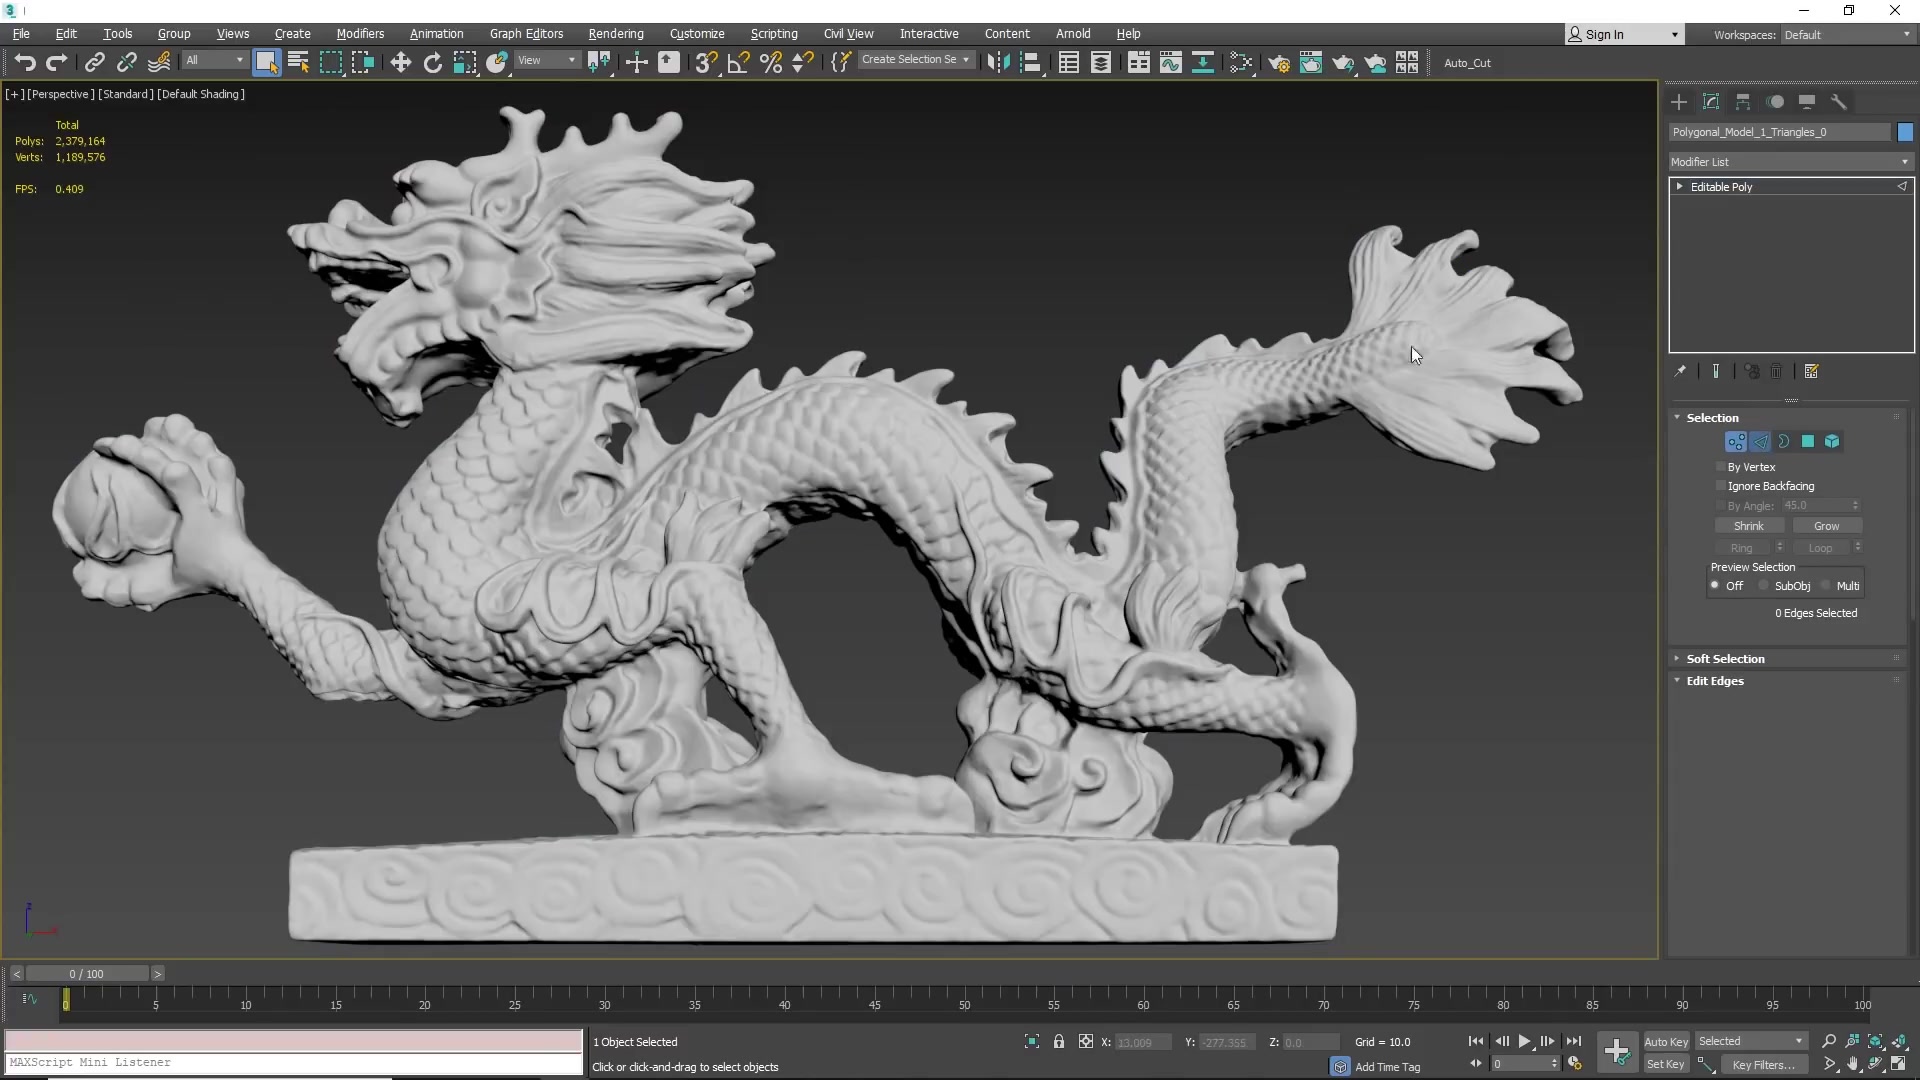Click the object color swatch next to Polygonal_Model_1_Triangles_0
Screen dimensions: 1920x1080
(x=1905, y=132)
